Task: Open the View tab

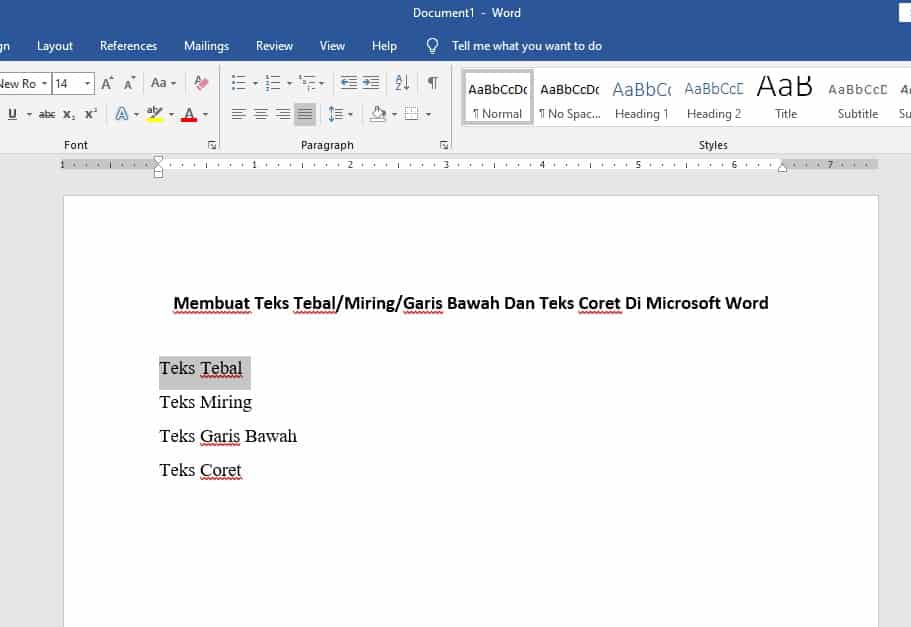Action: click(x=332, y=46)
